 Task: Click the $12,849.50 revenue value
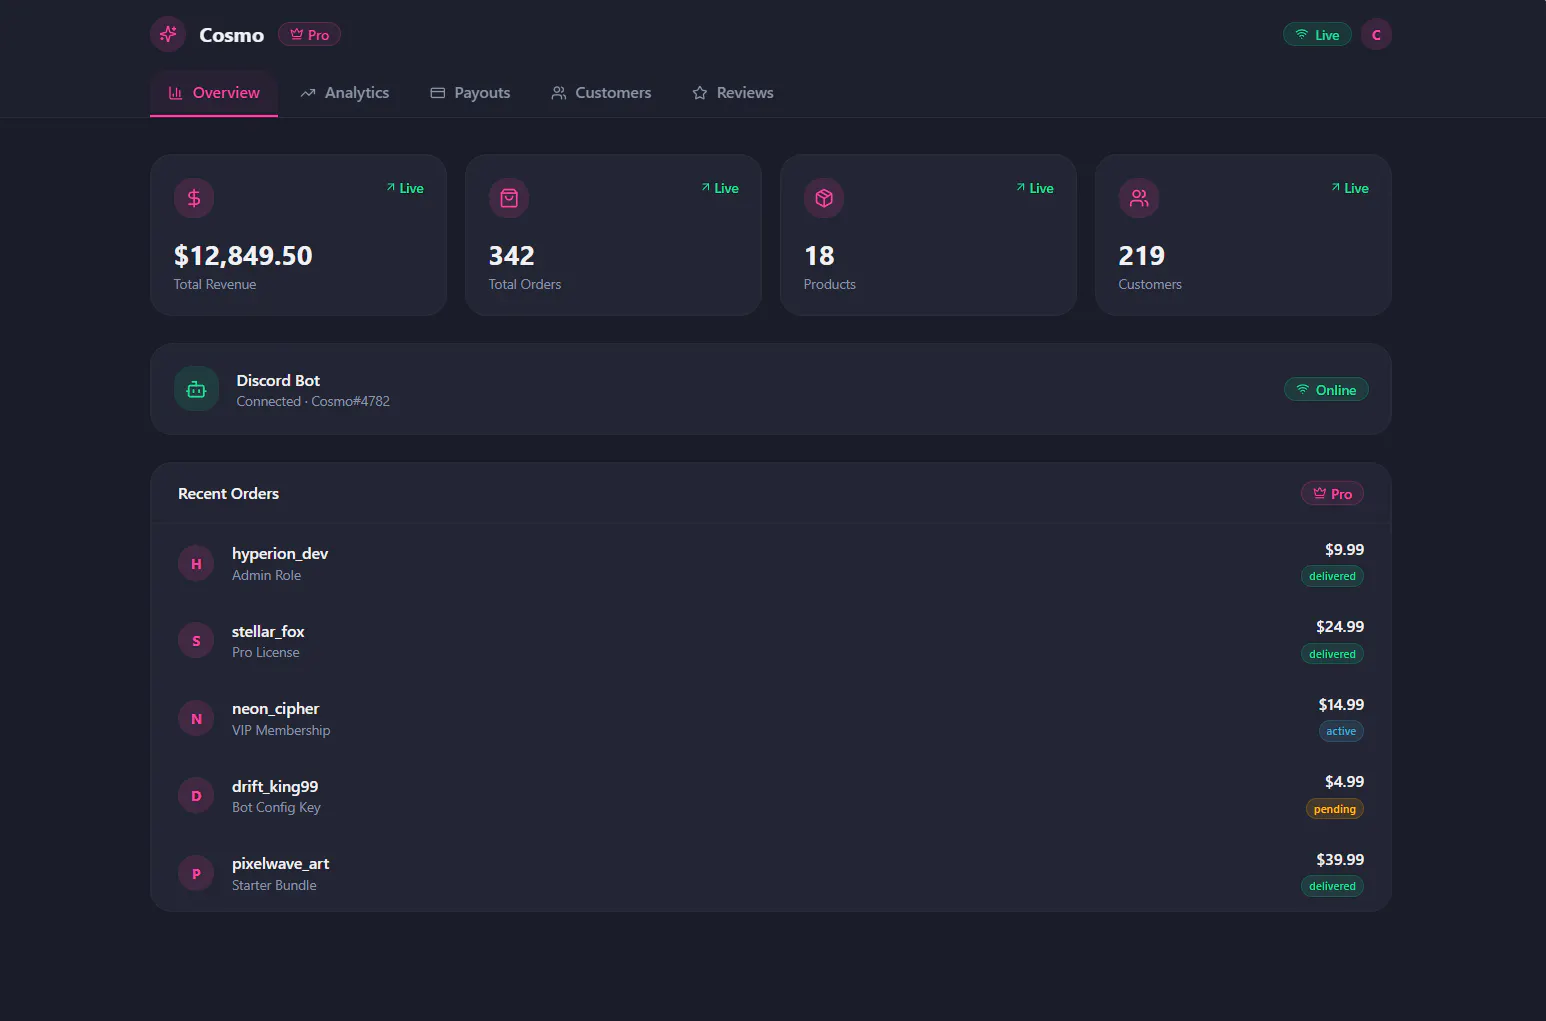point(243,256)
